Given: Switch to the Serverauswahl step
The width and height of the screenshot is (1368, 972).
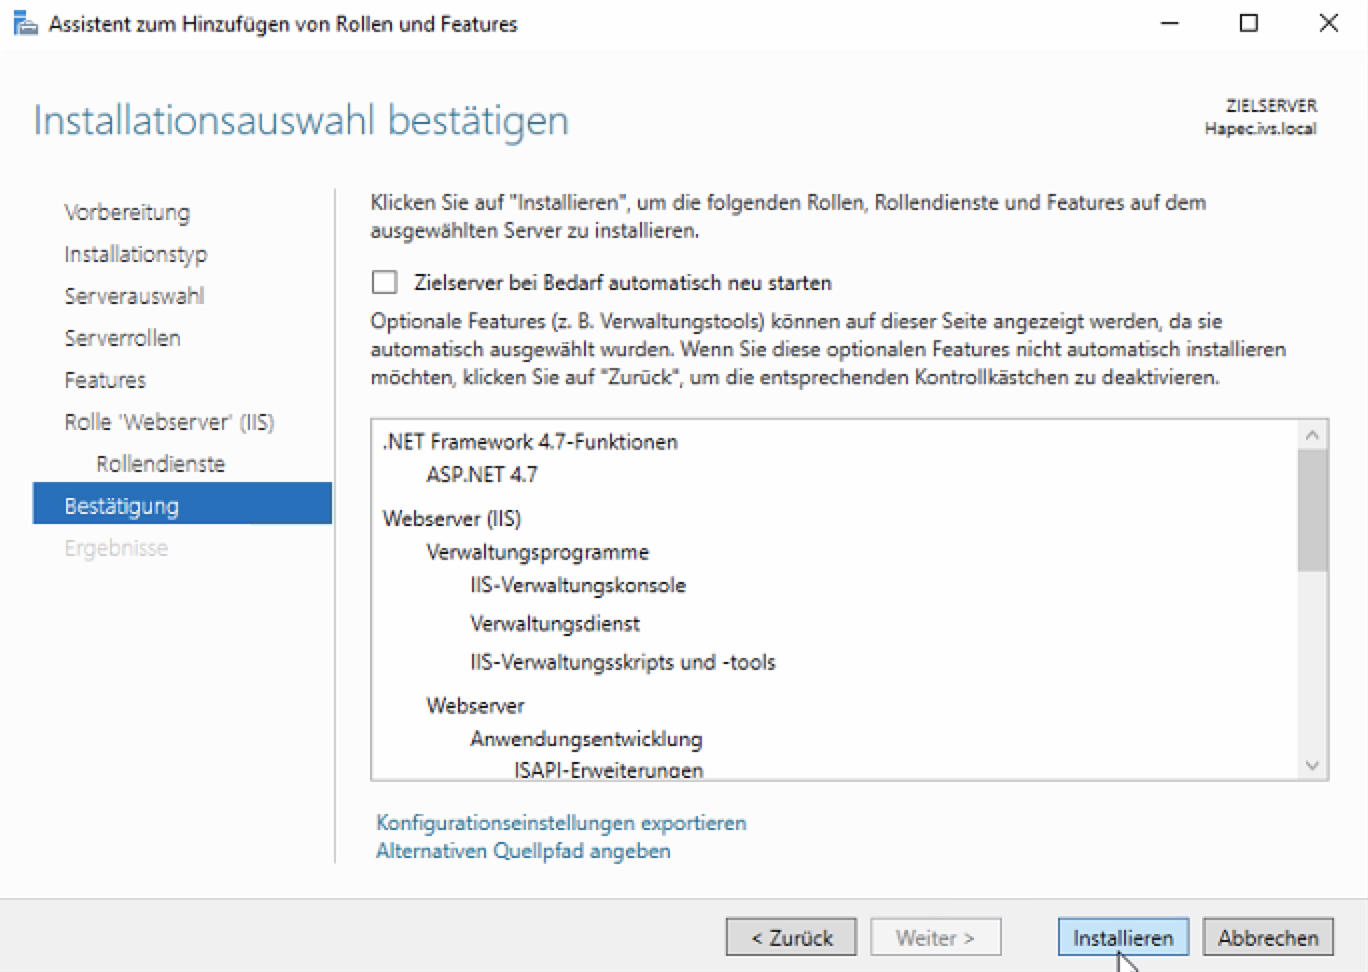Looking at the screenshot, I should tap(134, 296).
